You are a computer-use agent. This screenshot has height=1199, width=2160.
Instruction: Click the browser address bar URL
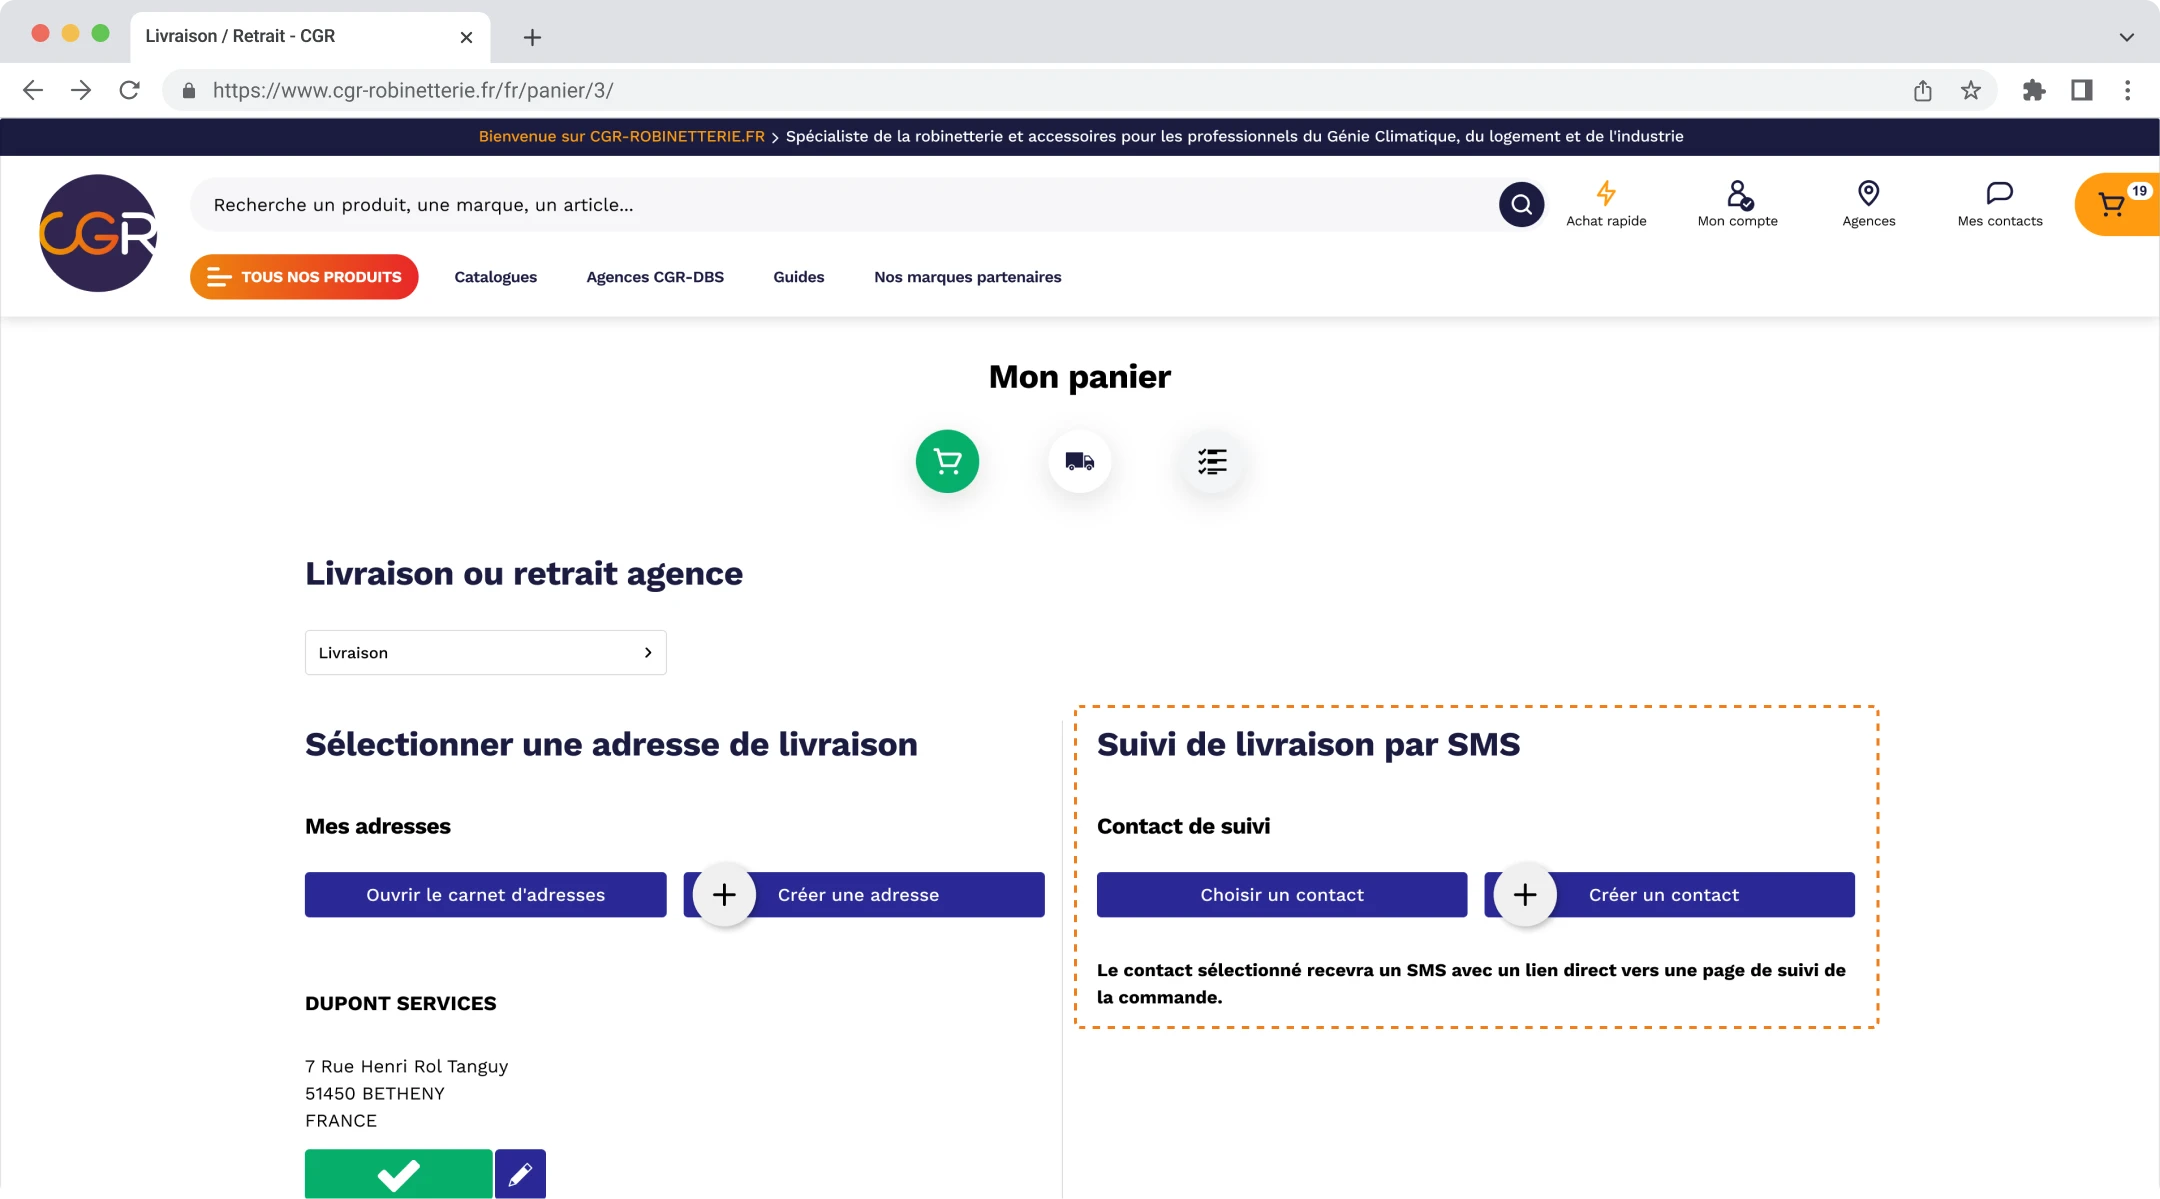413,91
